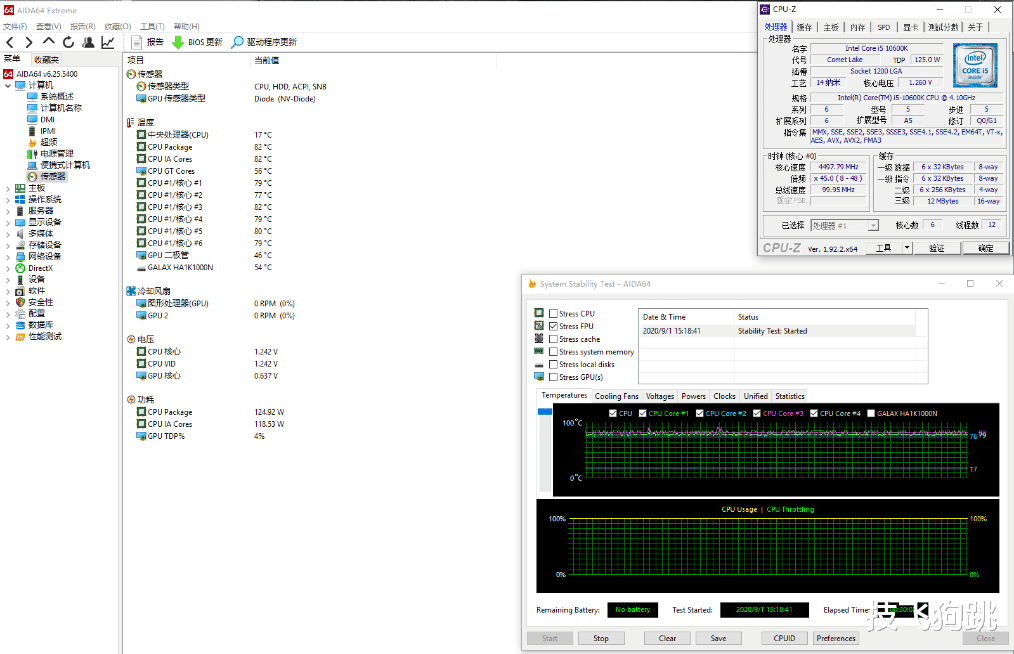Toggle the CPU Core #1 graph checkbox
Viewport: 1014px width, 654px height.
[643, 413]
